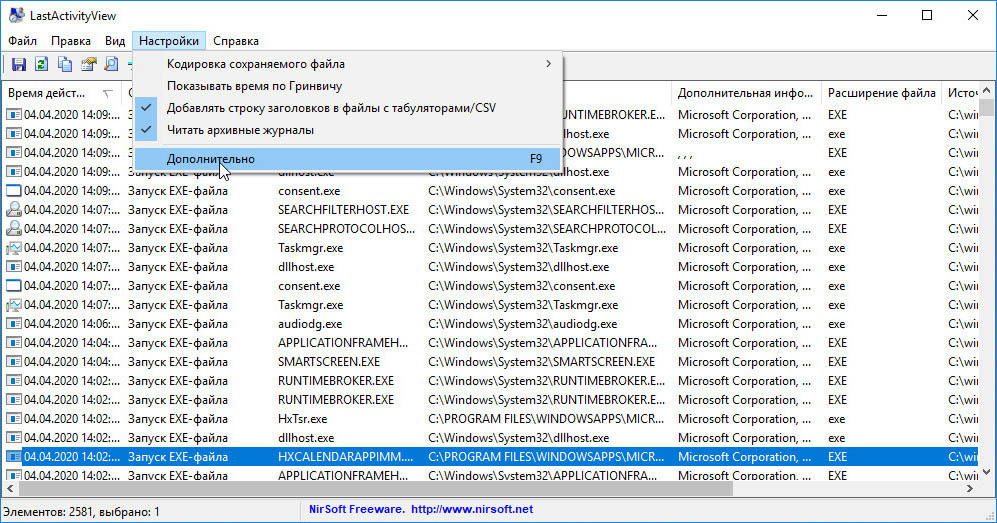Select 'Дополнительно' F9 menu entry

coord(347,159)
